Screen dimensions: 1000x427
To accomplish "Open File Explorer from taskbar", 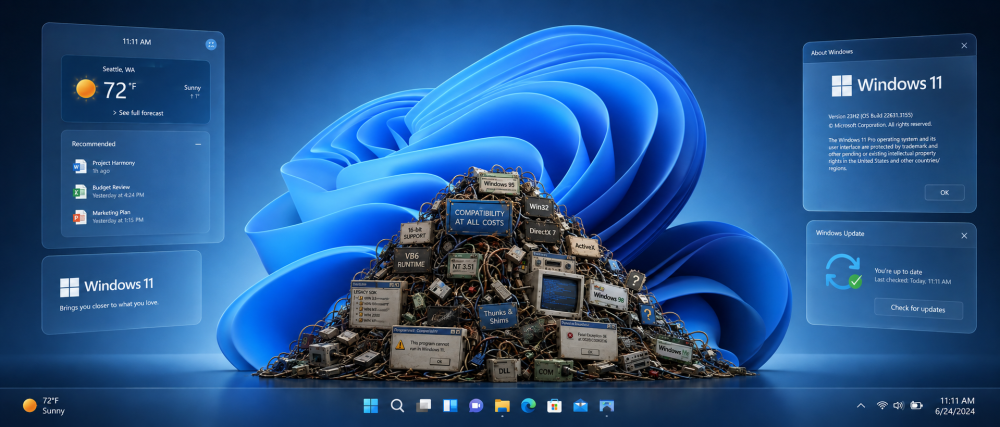I will [x=502, y=405].
